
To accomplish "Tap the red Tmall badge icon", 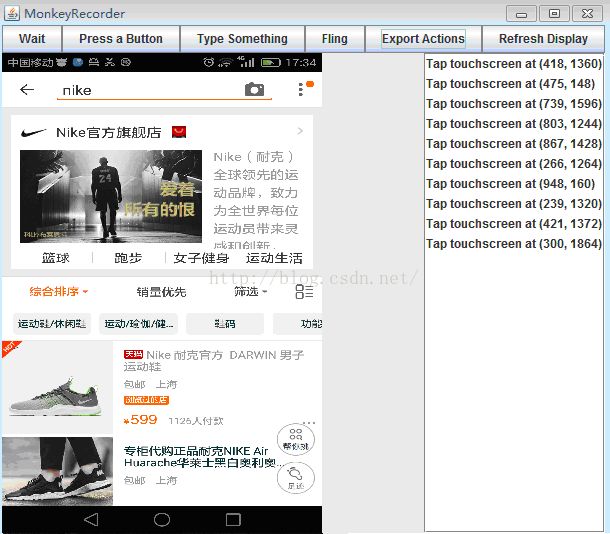I will pyautogui.click(x=179, y=132).
